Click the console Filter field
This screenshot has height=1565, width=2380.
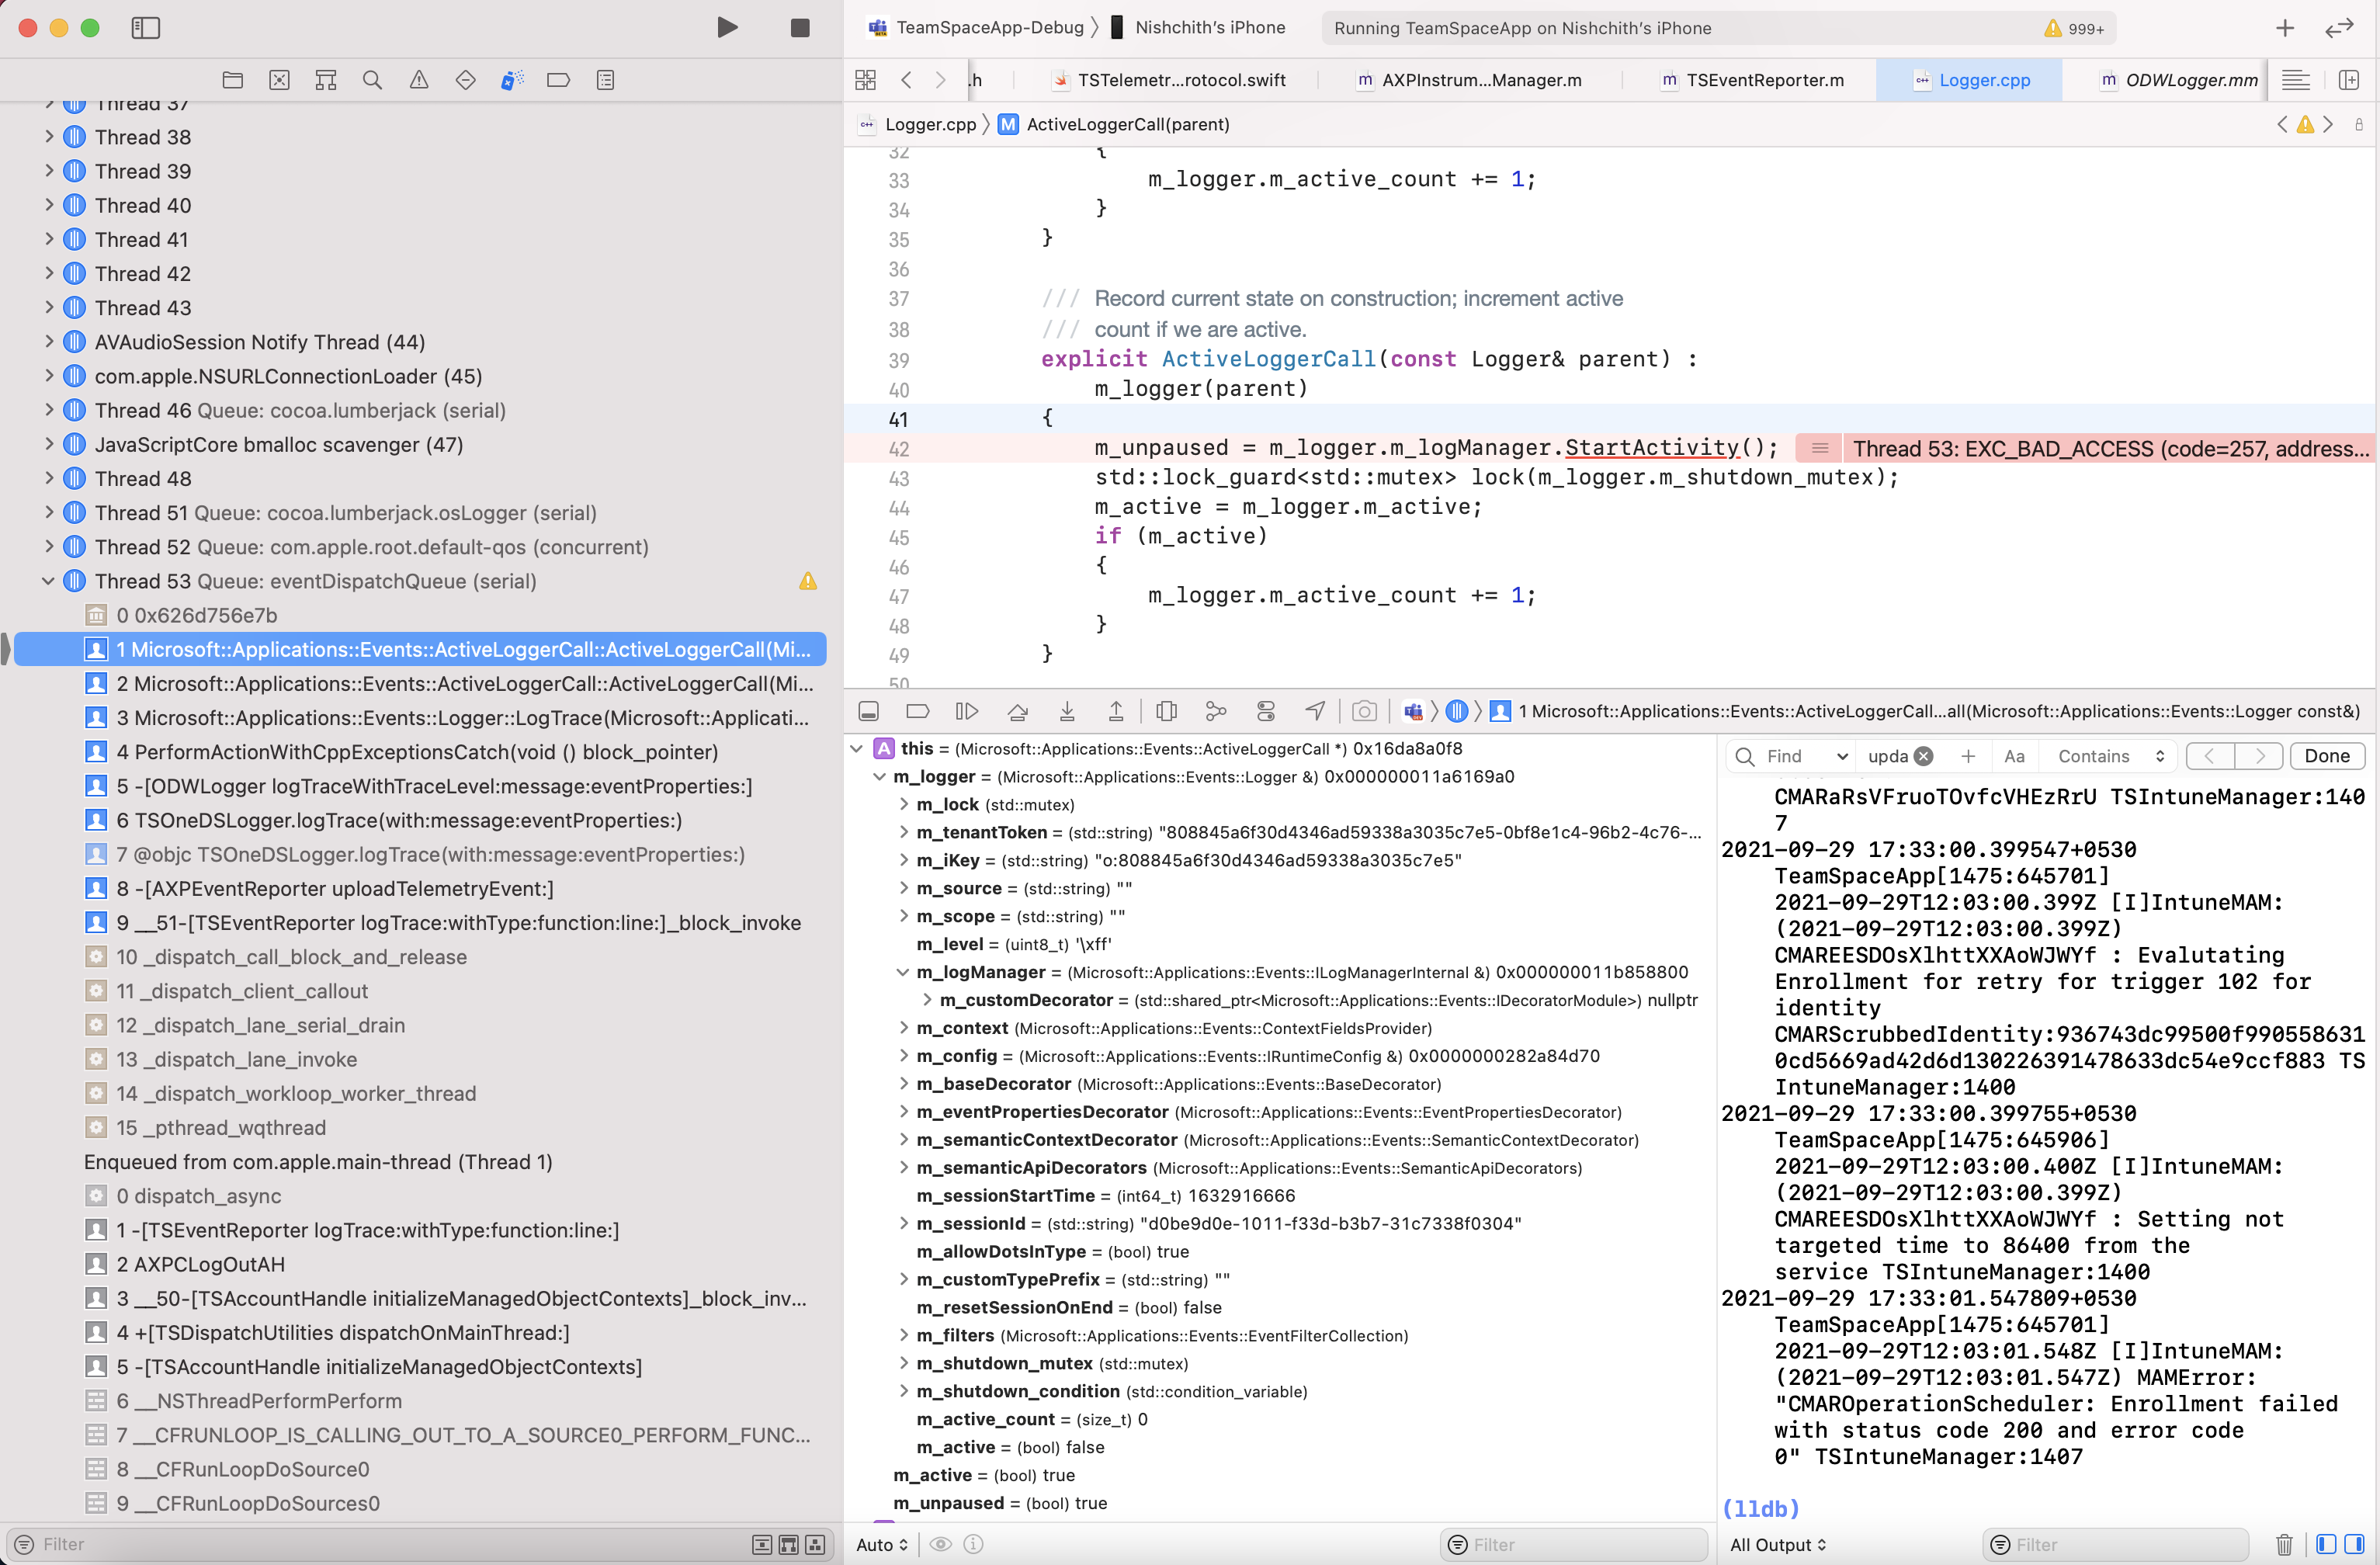tap(2120, 1544)
